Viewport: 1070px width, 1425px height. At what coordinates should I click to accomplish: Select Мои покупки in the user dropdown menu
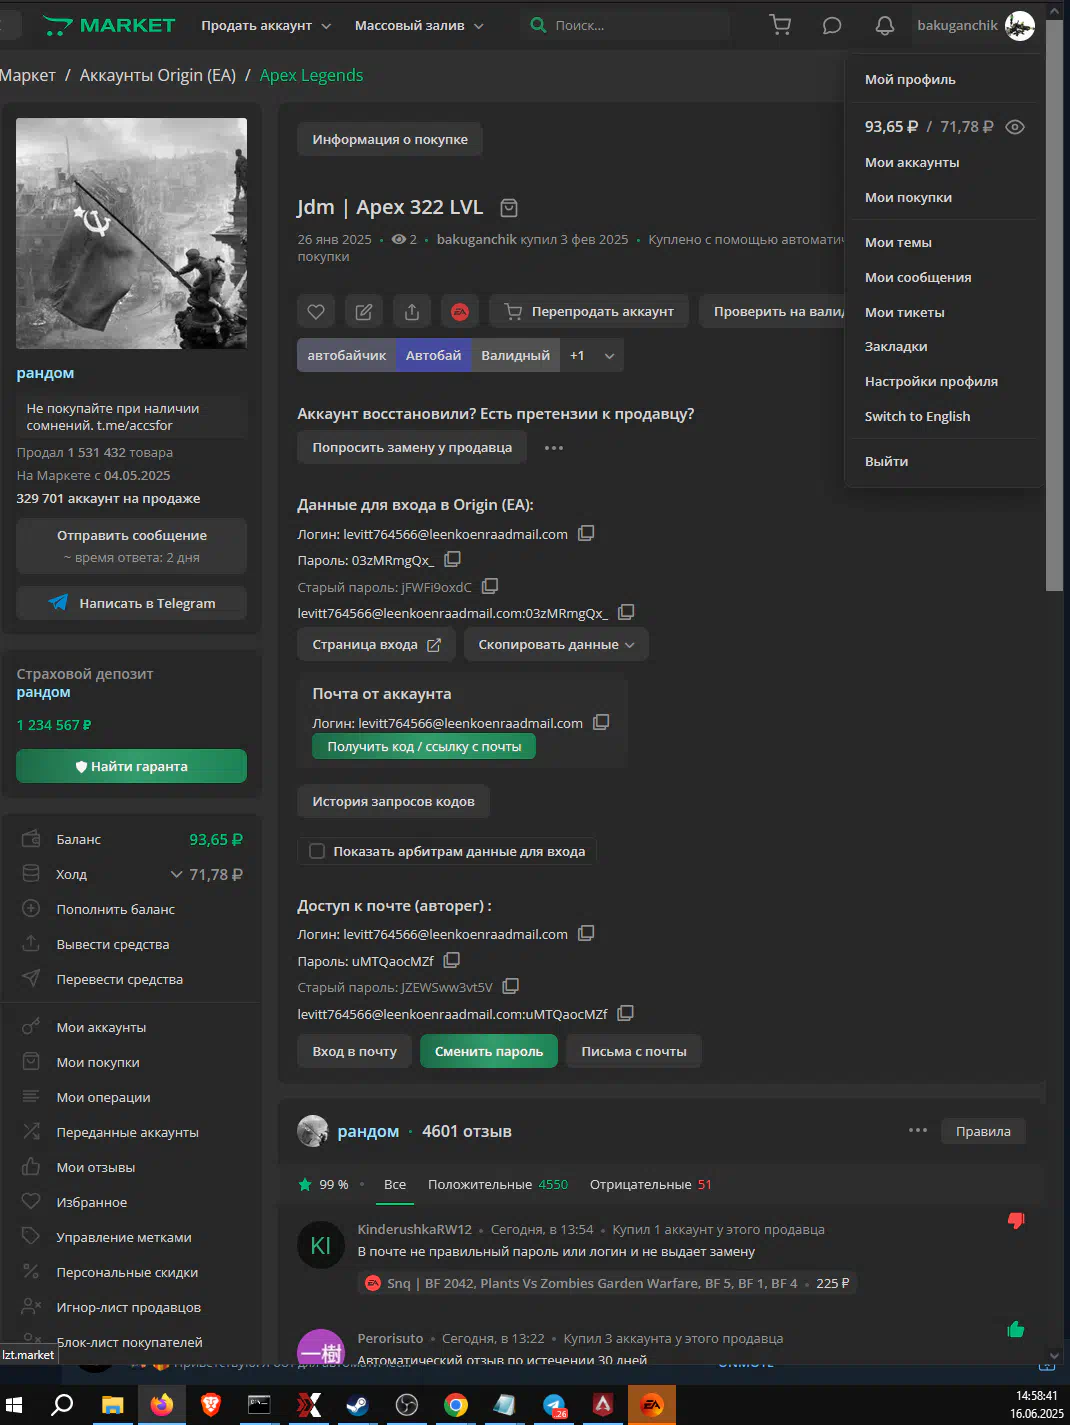908,198
